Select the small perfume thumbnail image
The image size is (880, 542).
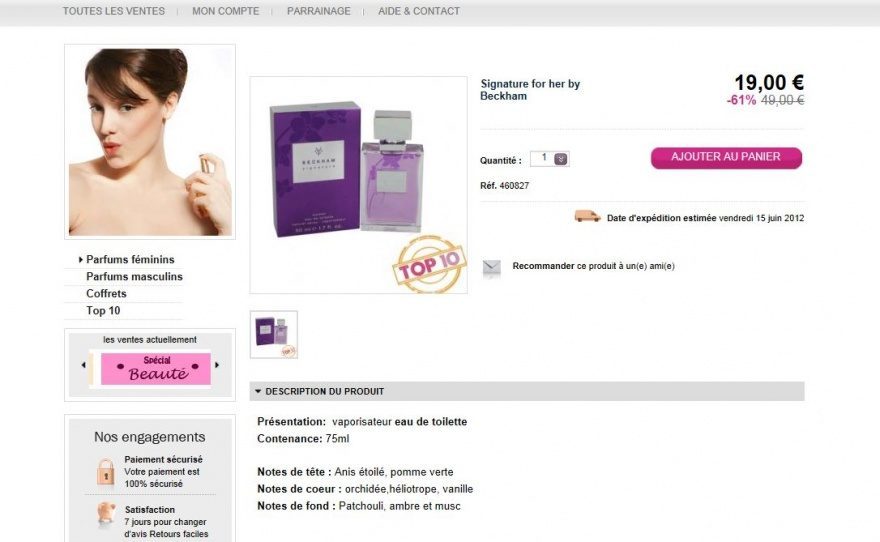[274, 334]
